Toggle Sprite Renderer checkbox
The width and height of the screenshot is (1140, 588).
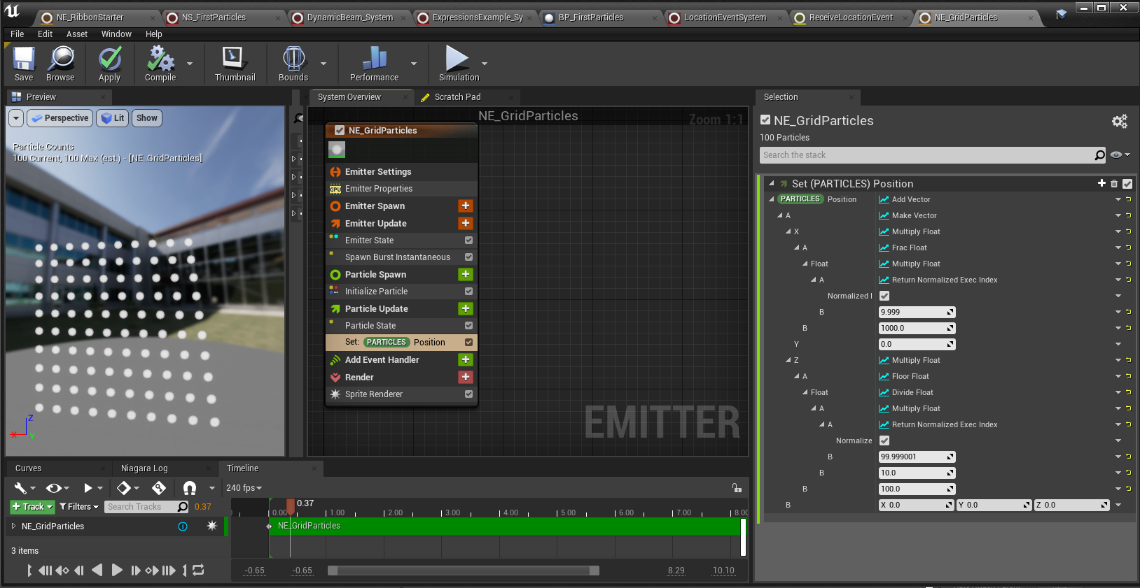469,394
